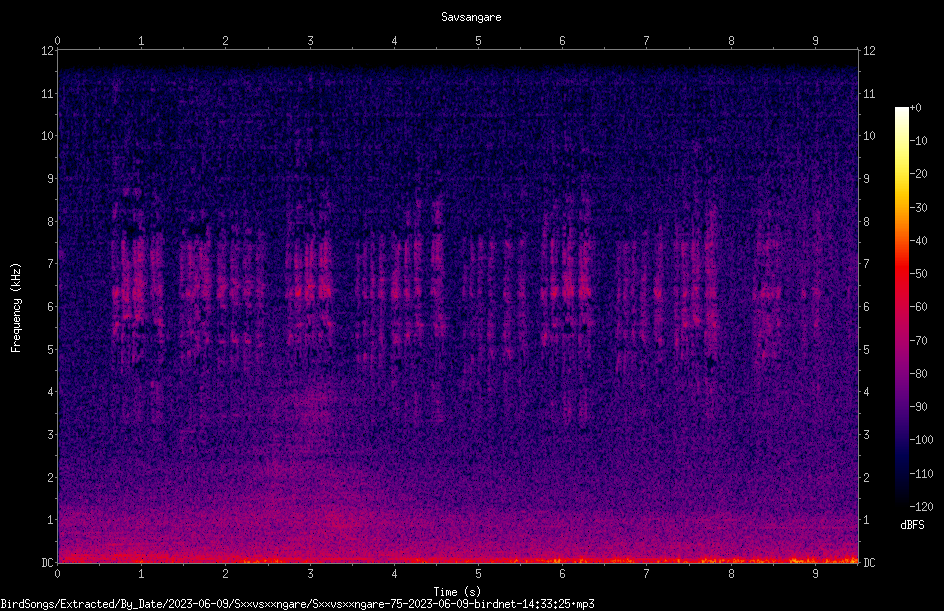
Task: Click the 5 second tick on bottom time axis
Action: pos(479,574)
